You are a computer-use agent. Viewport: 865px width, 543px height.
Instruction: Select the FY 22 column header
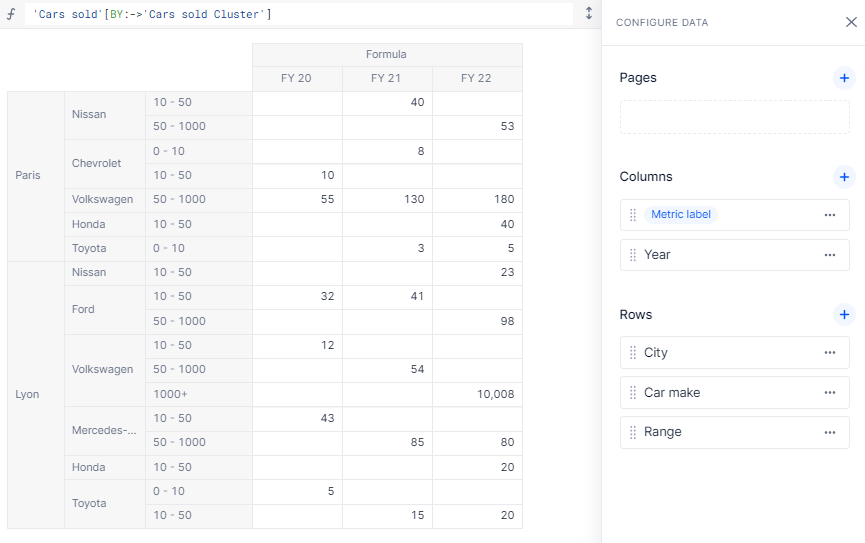(x=477, y=78)
